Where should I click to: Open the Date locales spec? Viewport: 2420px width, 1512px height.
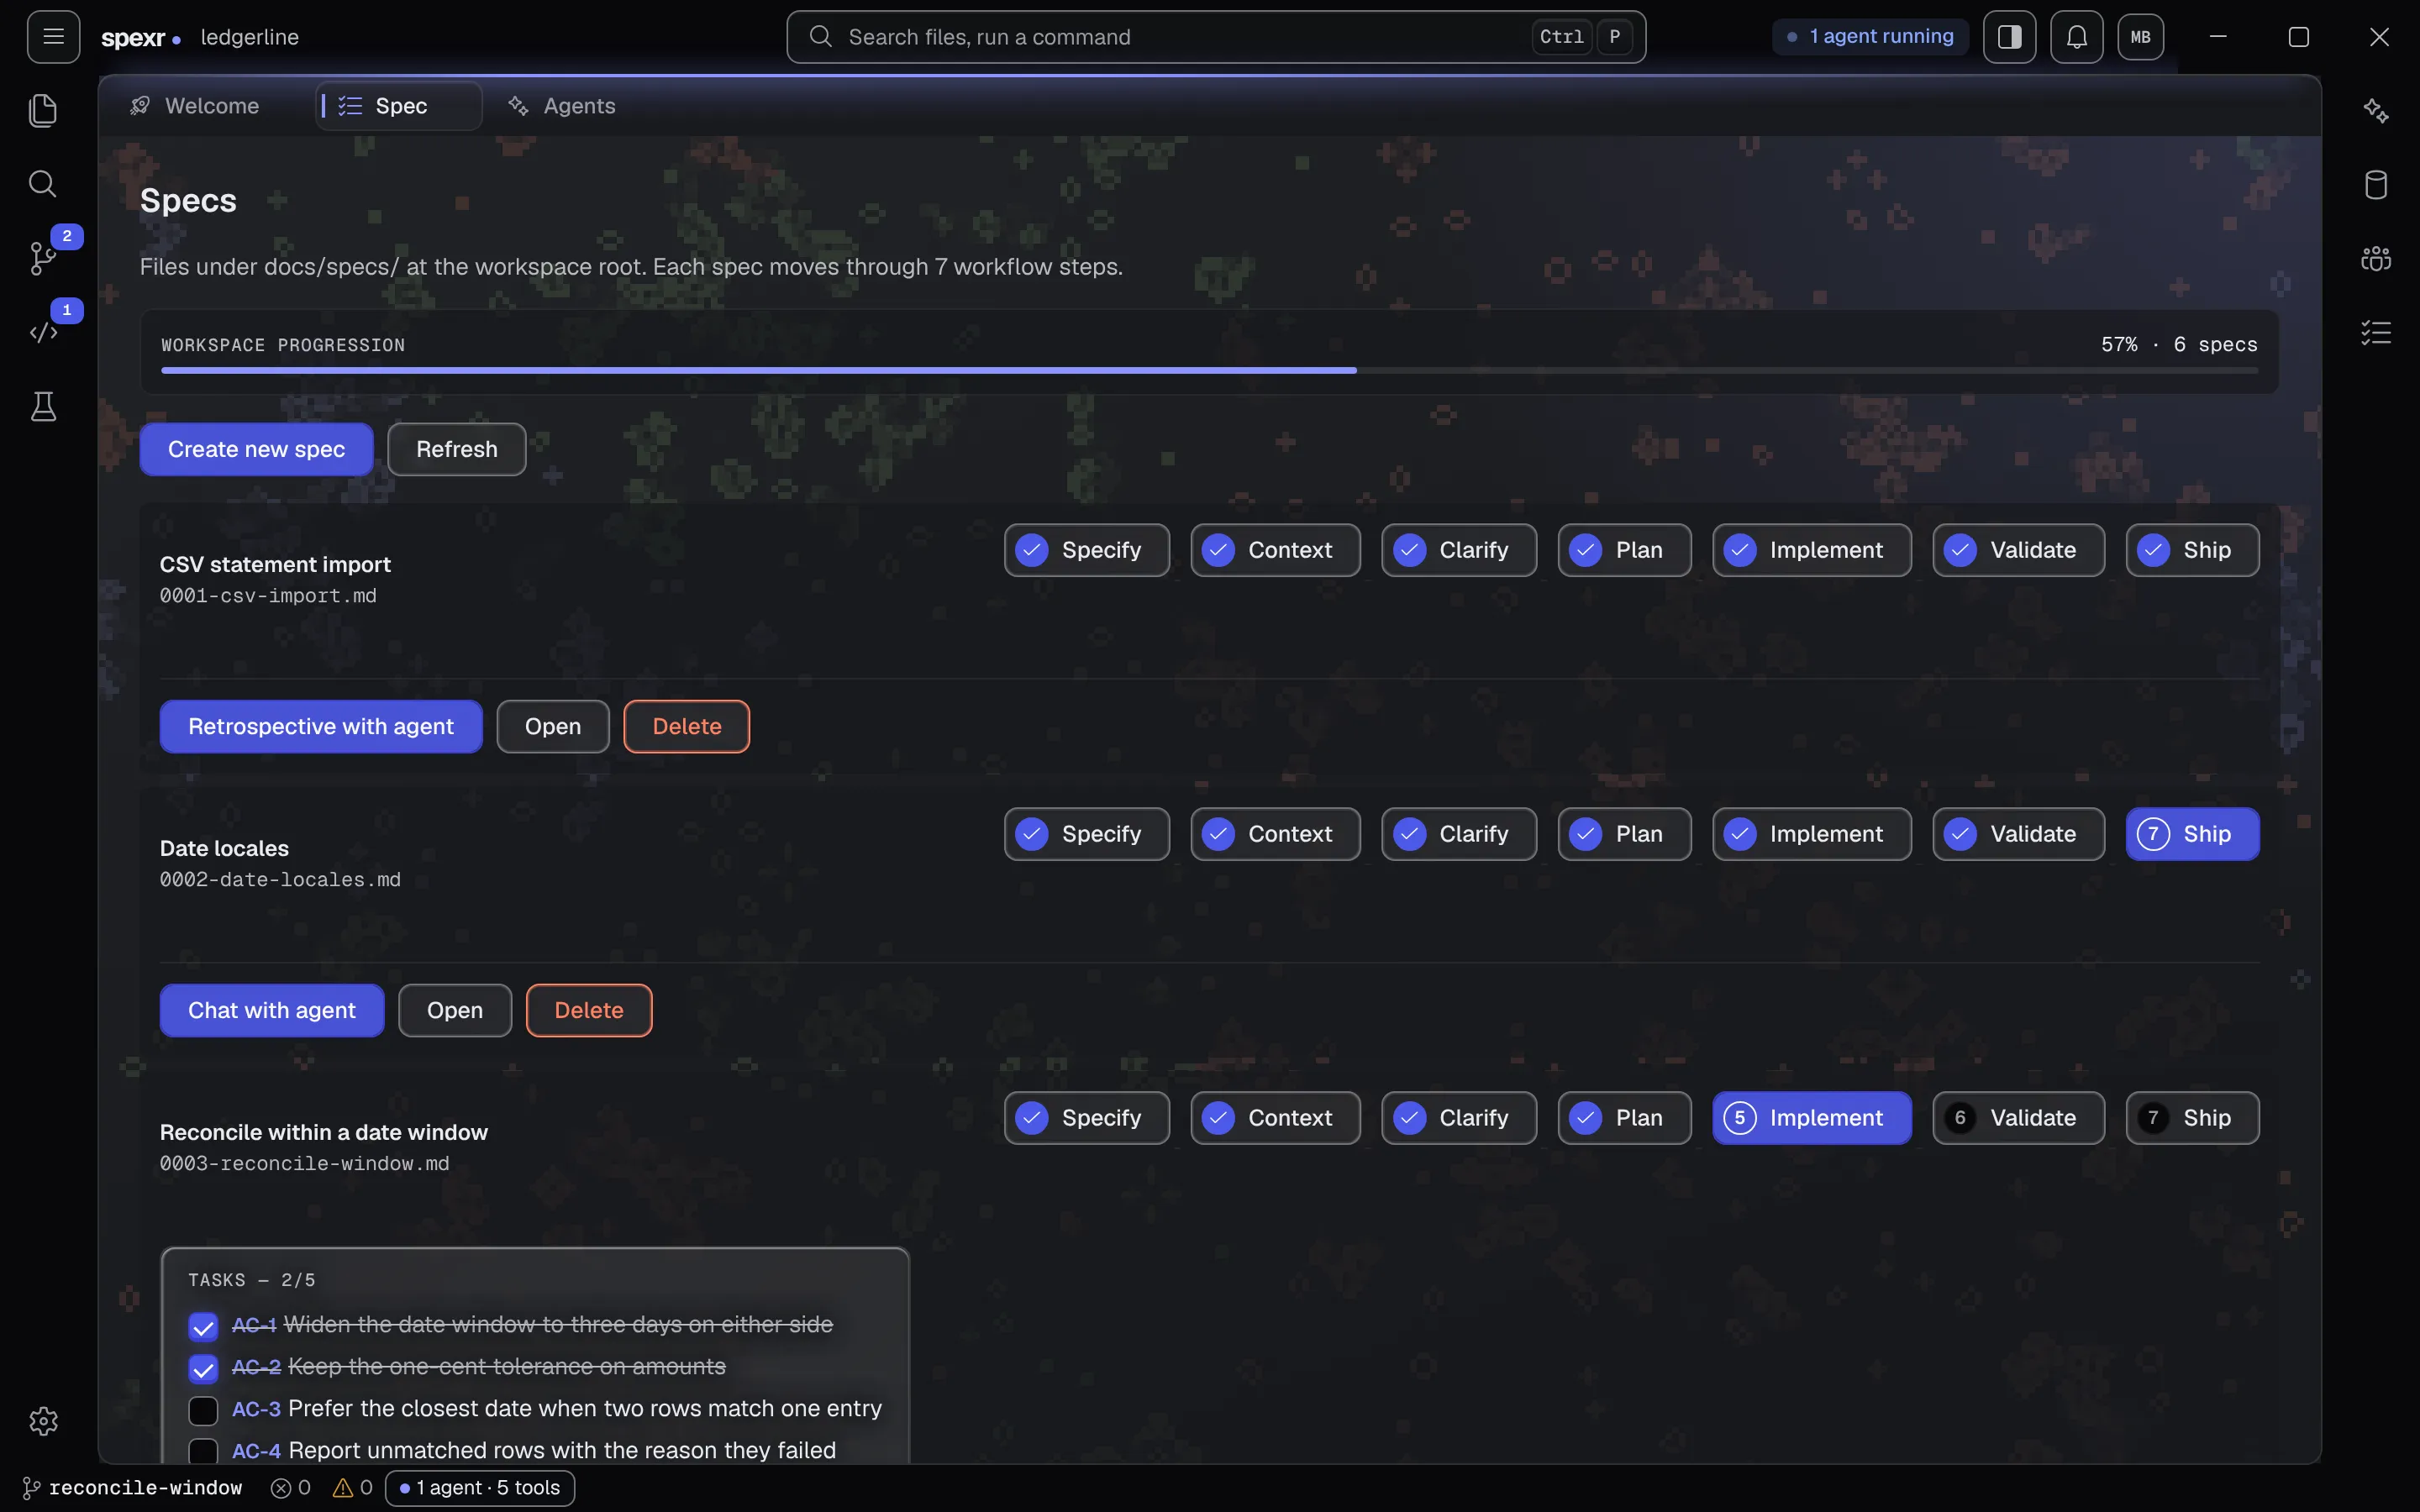pos(454,1010)
